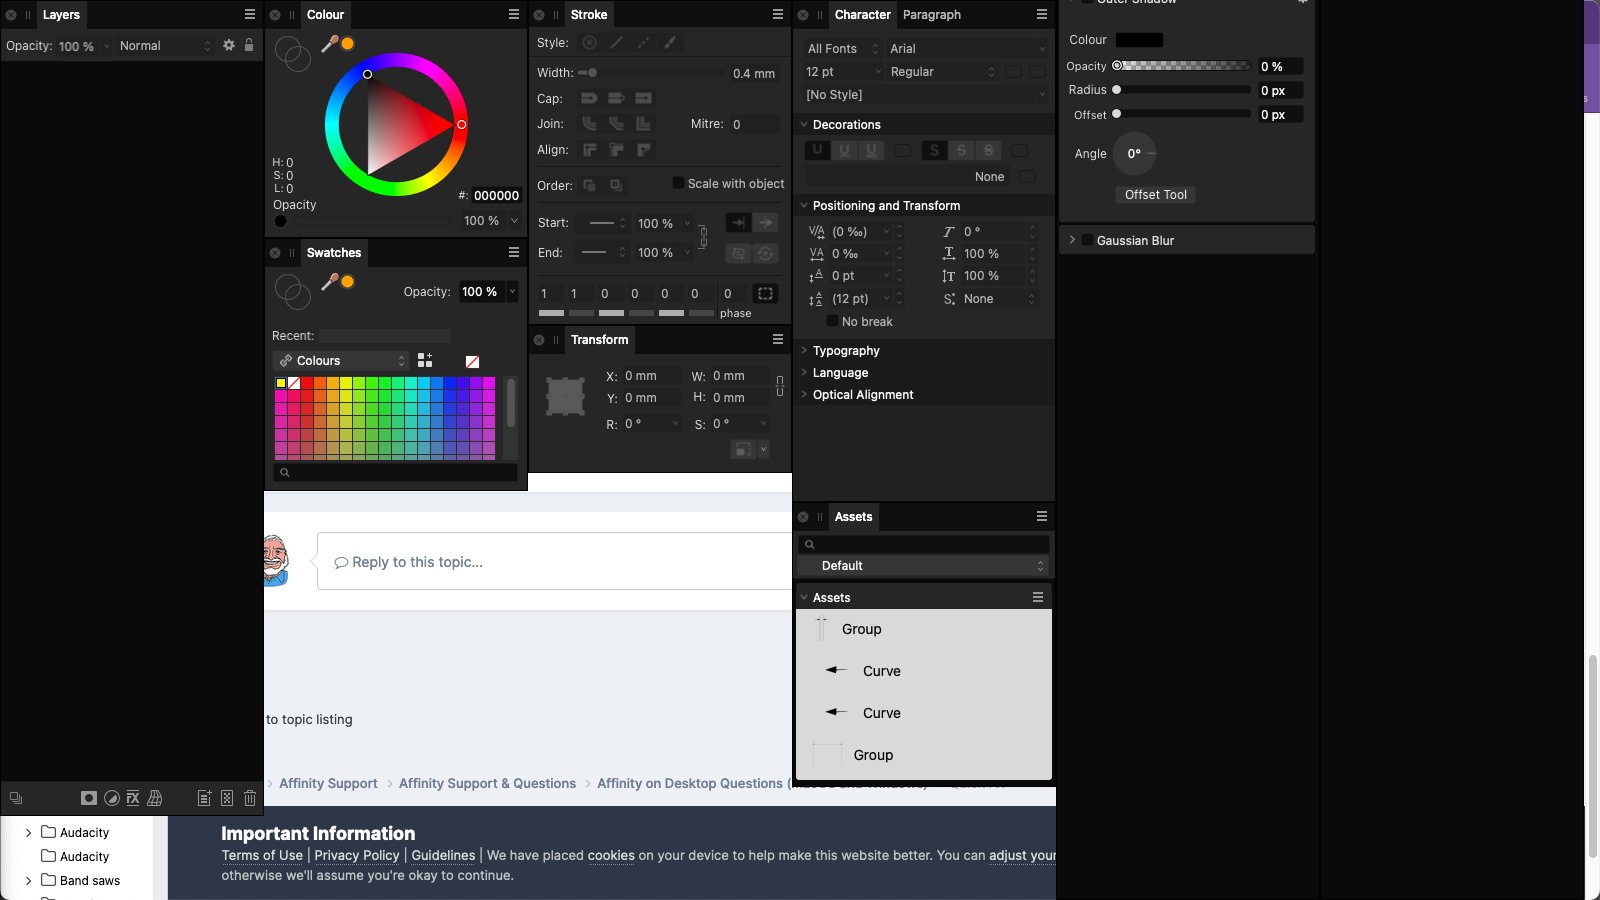The image size is (1600, 900).
Task: Expand the Gaussian Blur effect section
Action: click(x=1072, y=240)
